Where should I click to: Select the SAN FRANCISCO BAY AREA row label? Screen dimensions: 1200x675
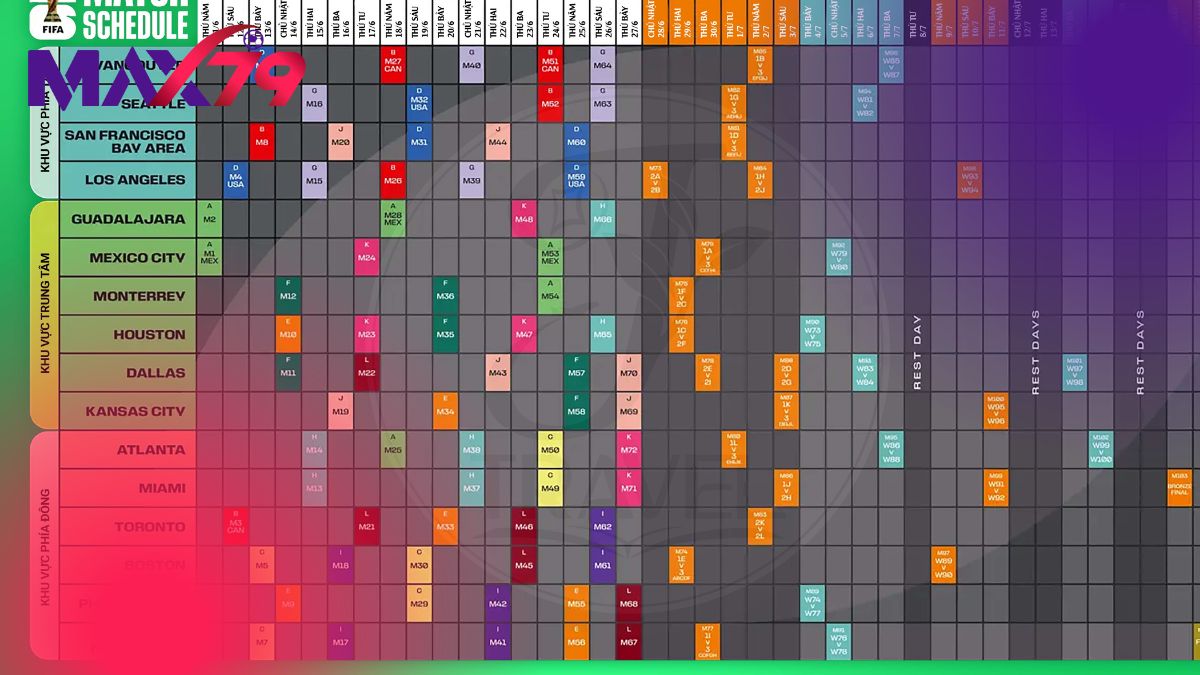128,141
